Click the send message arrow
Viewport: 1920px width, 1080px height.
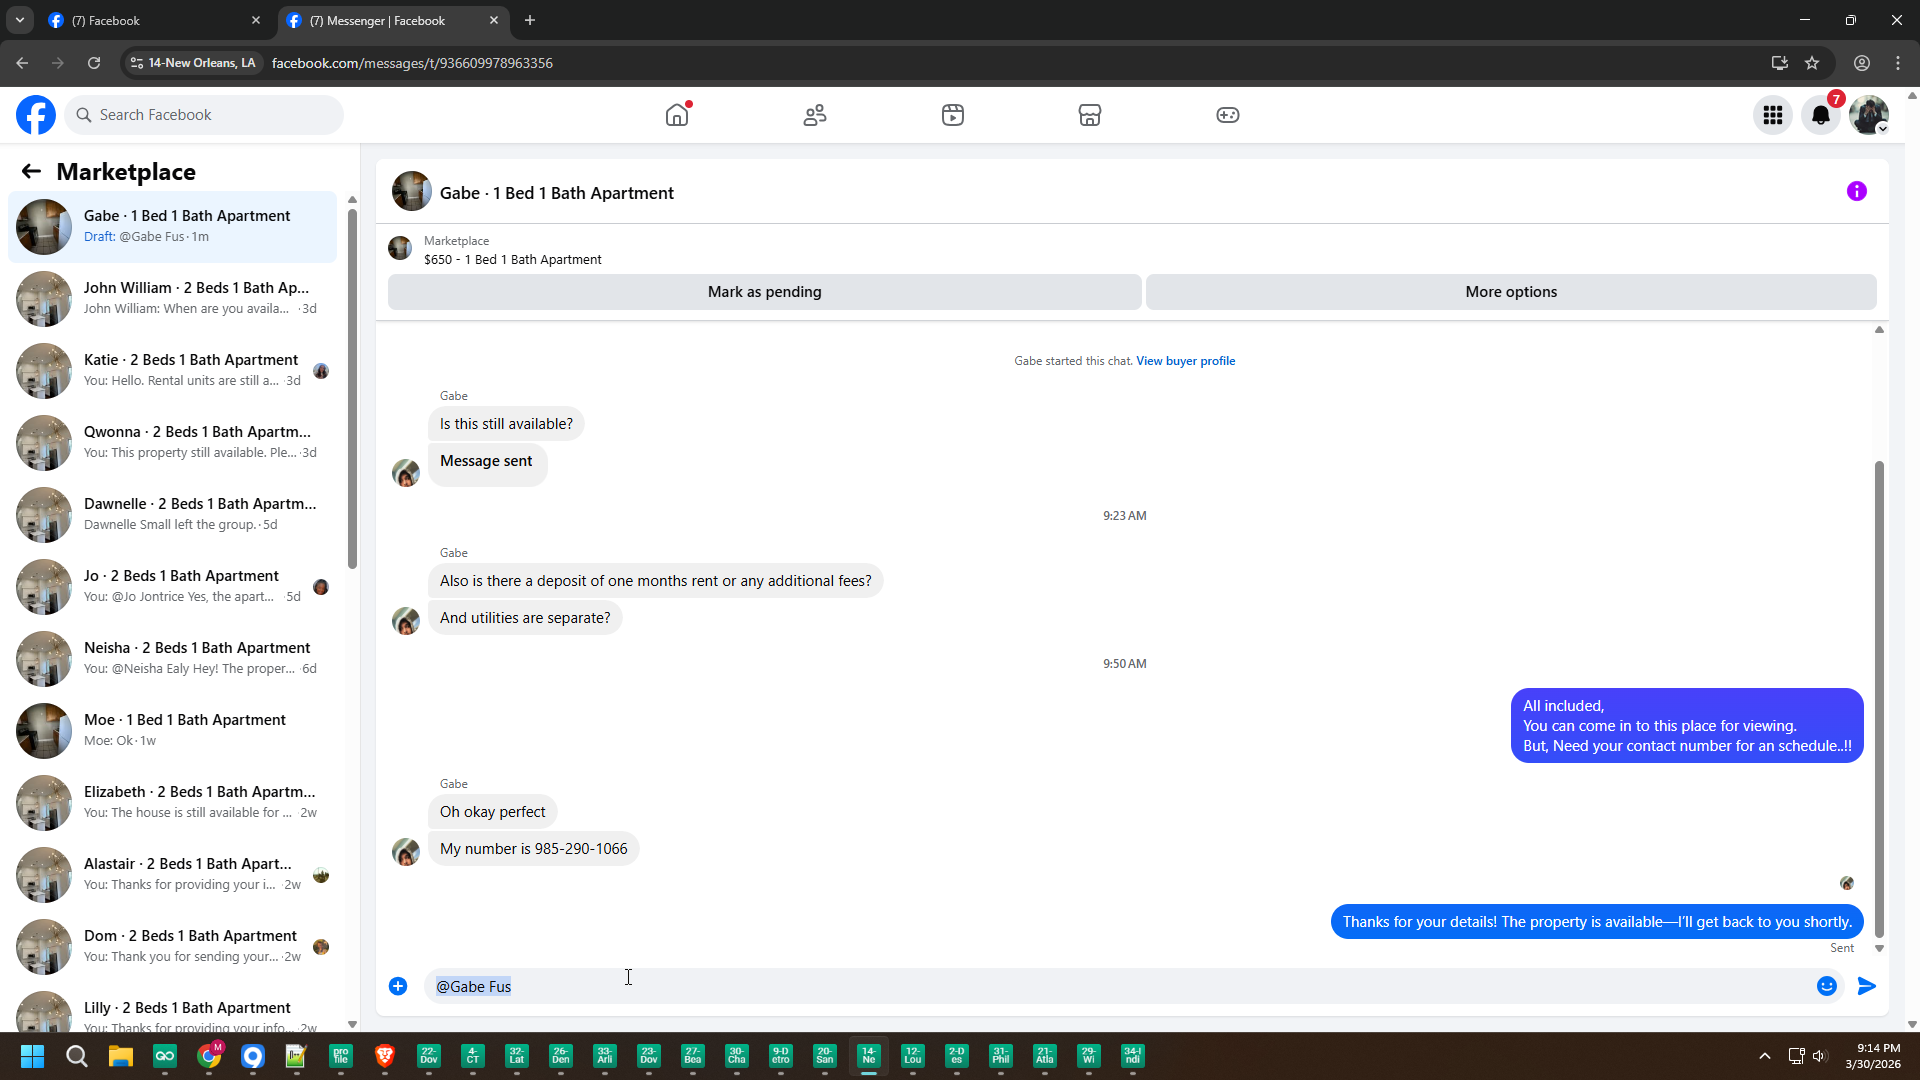click(x=1867, y=986)
